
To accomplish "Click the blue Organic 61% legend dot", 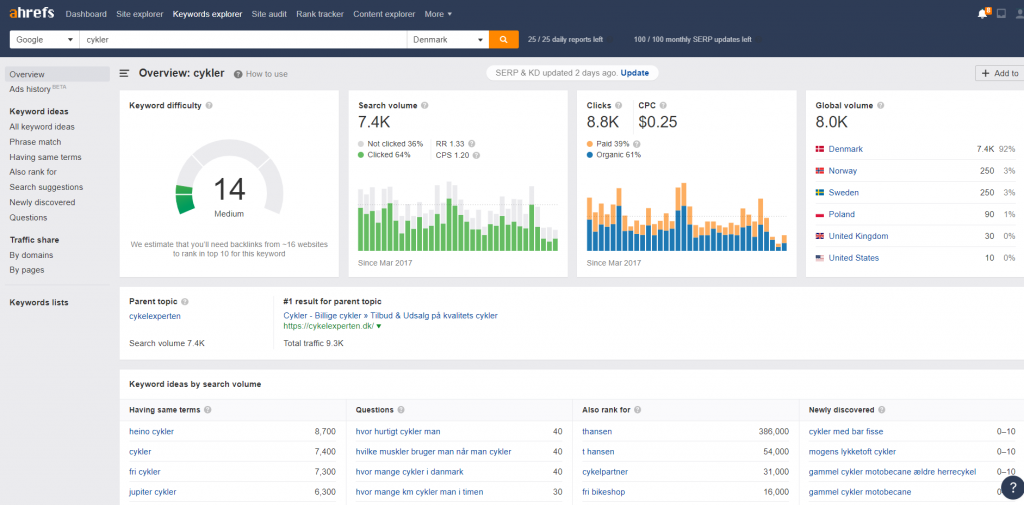I will [590, 155].
